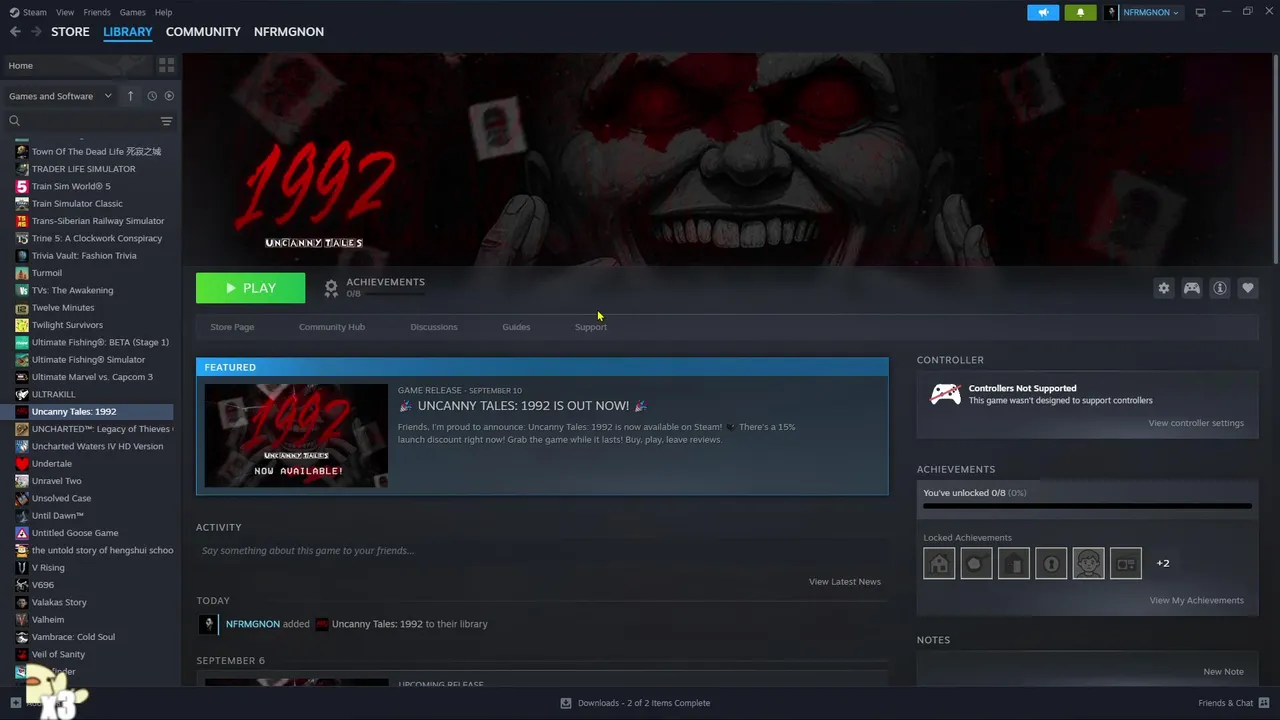Open the Discussions link
1280x720 pixels.
(x=434, y=327)
